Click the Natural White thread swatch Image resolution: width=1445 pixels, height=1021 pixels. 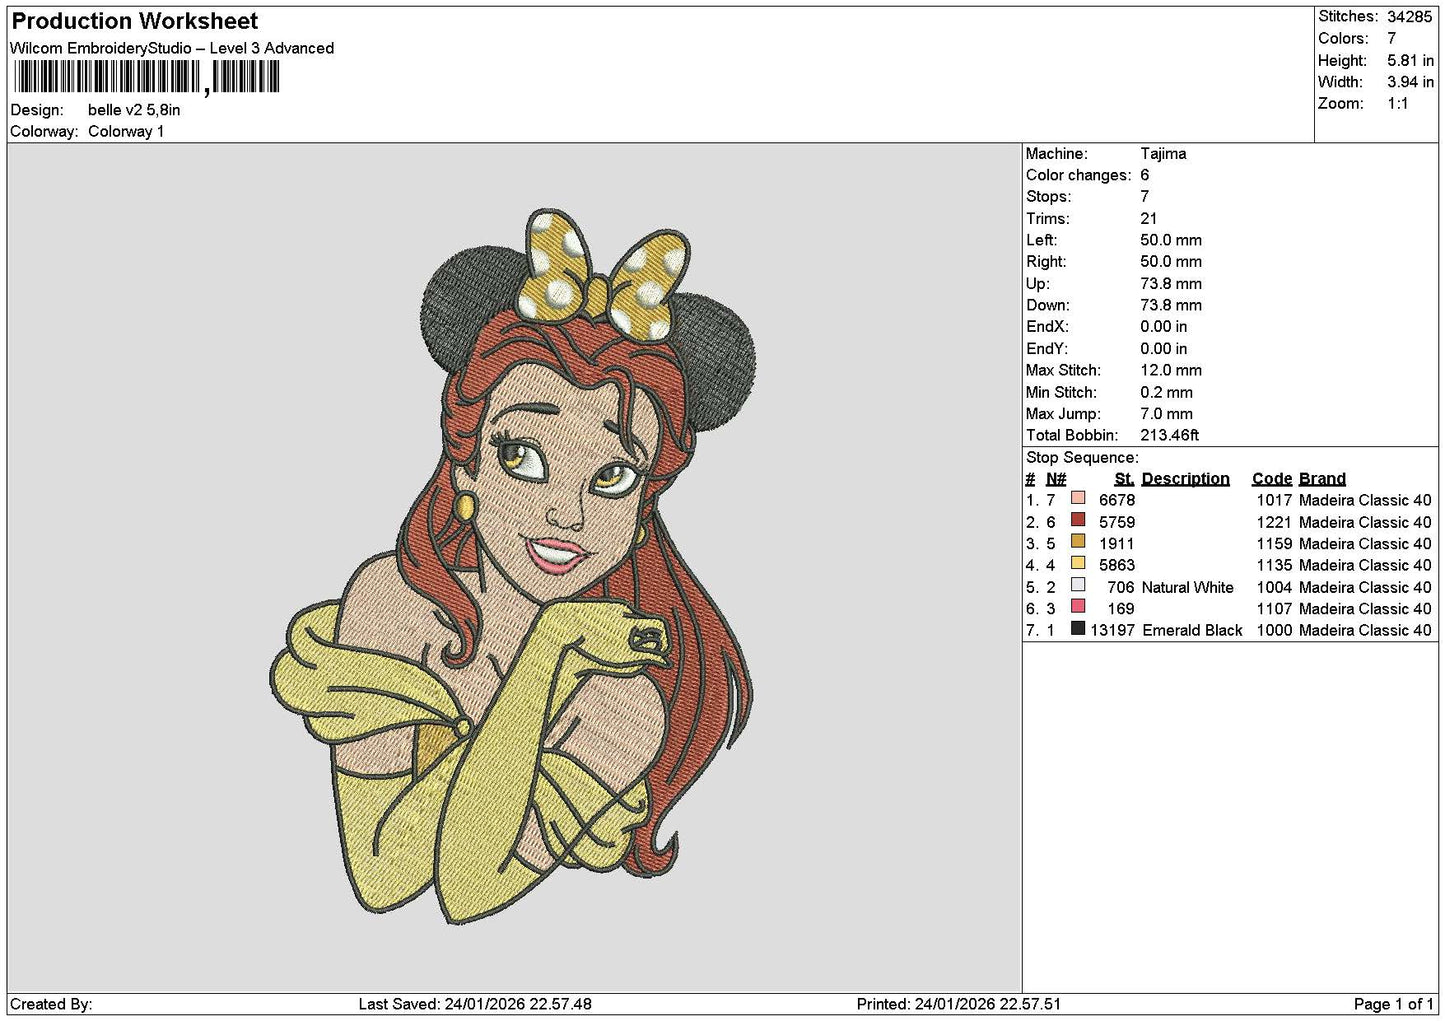pos(1078,585)
